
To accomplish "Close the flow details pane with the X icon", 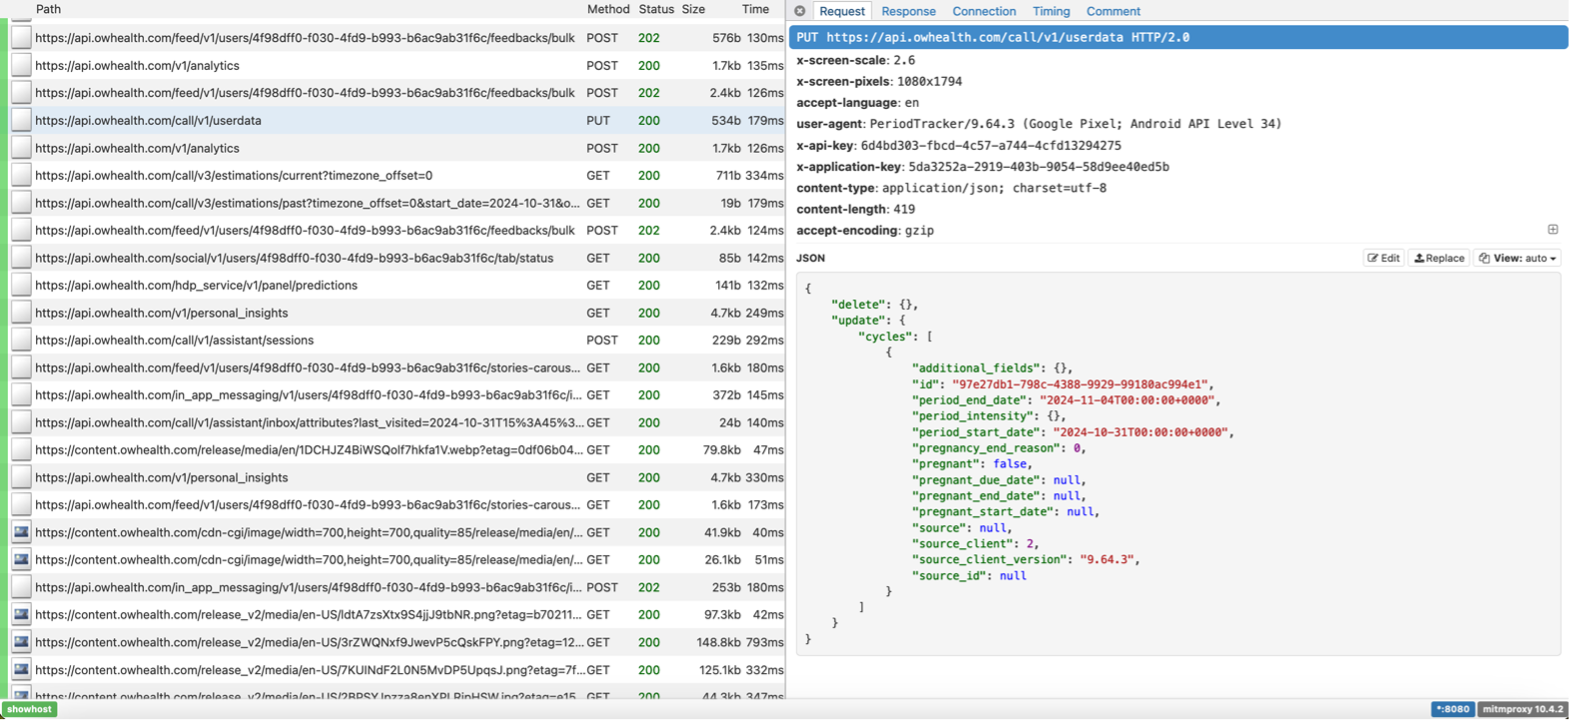I will coord(799,11).
